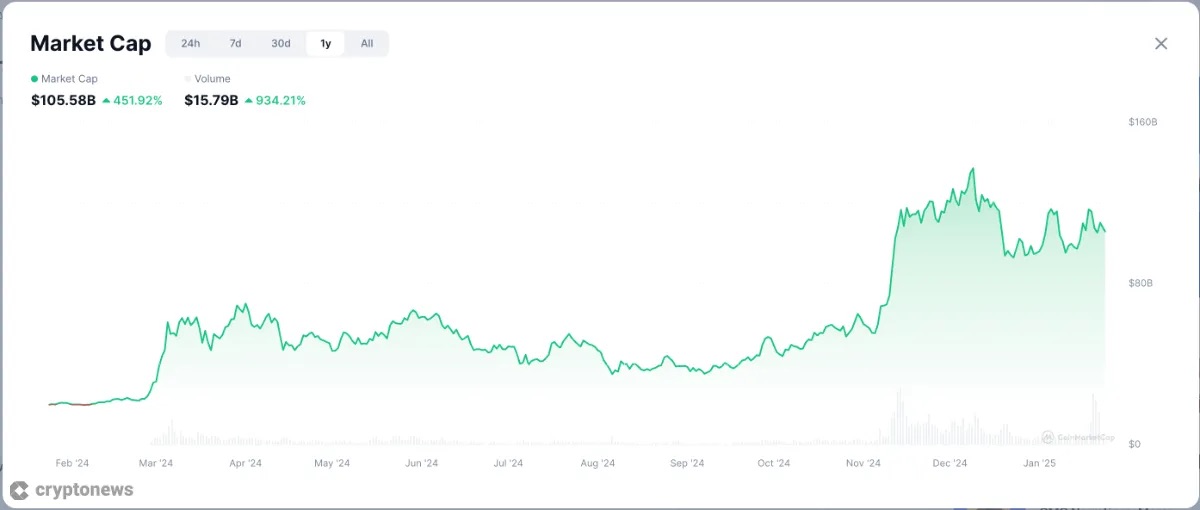Click the $105.58B market cap value
Viewport: 1200px width, 510px height.
pyautogui.click(x=63, y=100)
